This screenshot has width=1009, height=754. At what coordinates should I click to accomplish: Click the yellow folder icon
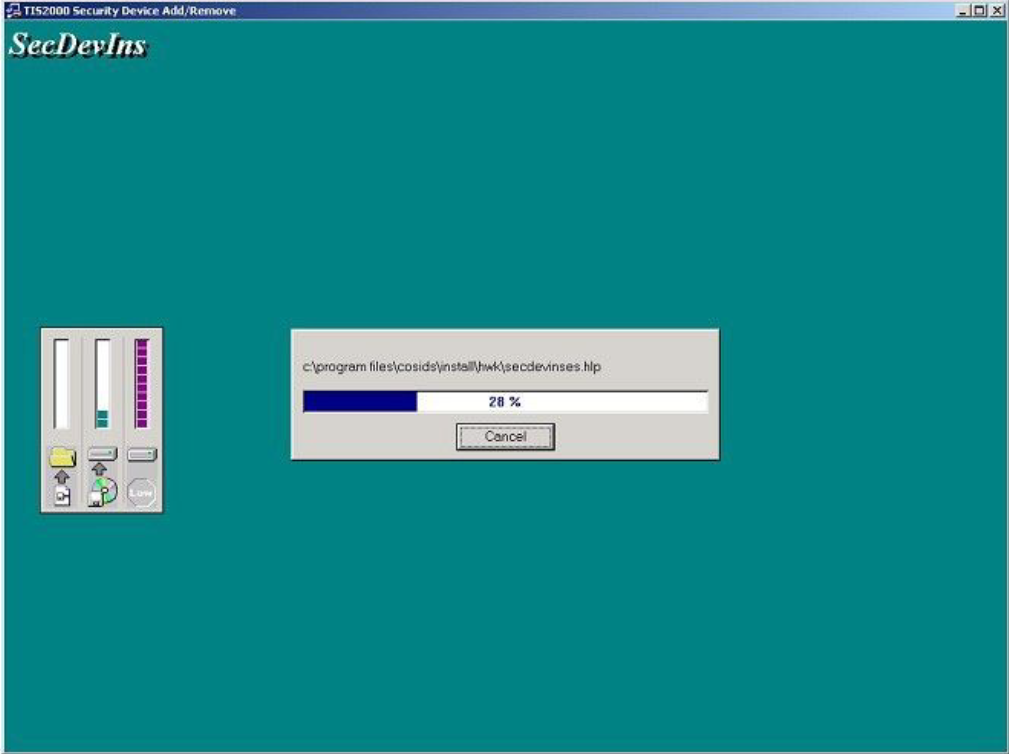point(62,457)
